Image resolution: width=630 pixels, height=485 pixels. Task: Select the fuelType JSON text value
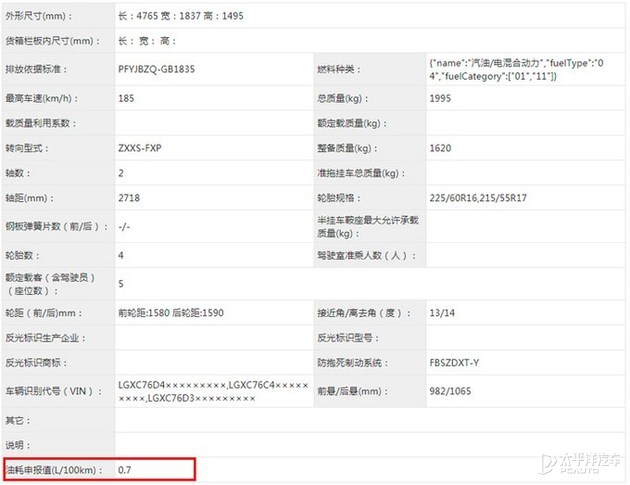(x=516, y=69)
